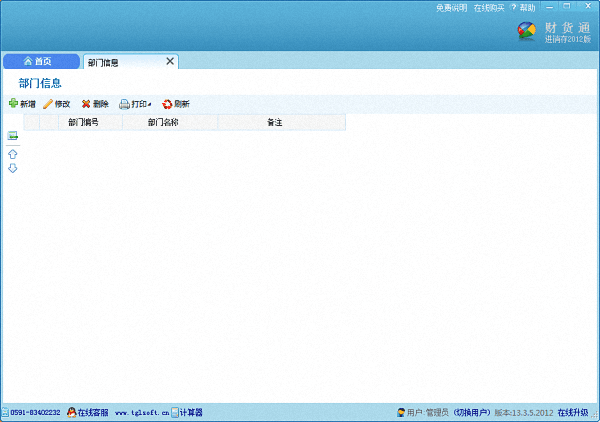Click the 在线升级 link

(576, 412)
